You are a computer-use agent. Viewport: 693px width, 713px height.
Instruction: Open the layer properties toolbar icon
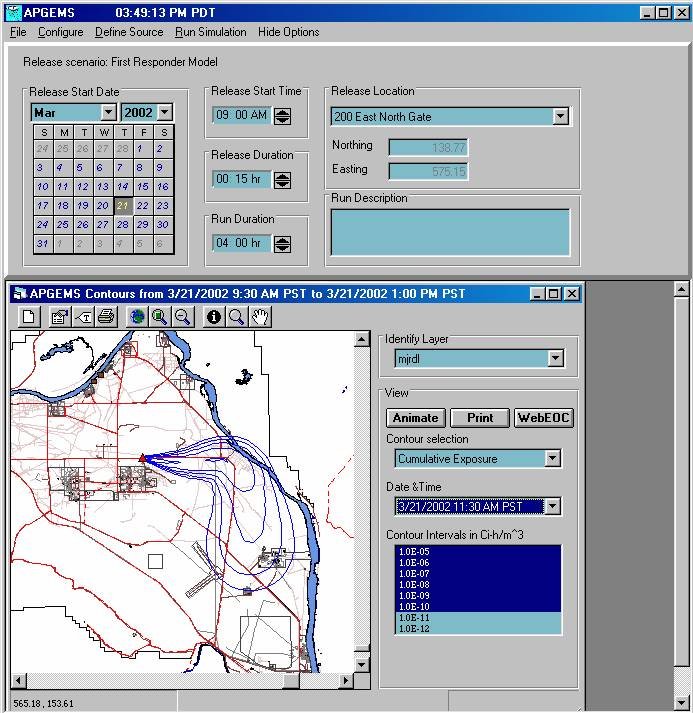coord(60,316)
